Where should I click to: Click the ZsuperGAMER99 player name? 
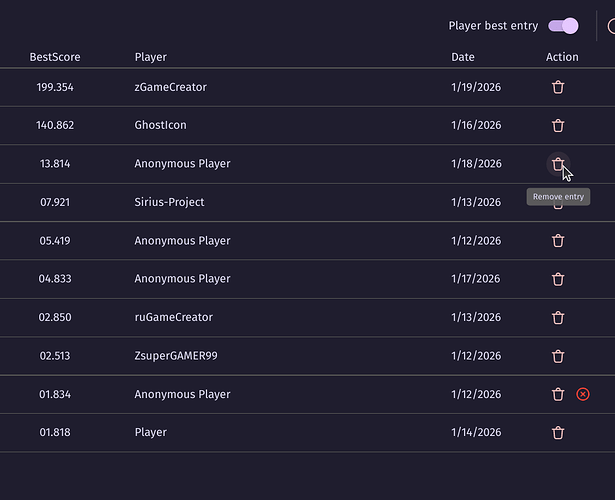[176, 356]
